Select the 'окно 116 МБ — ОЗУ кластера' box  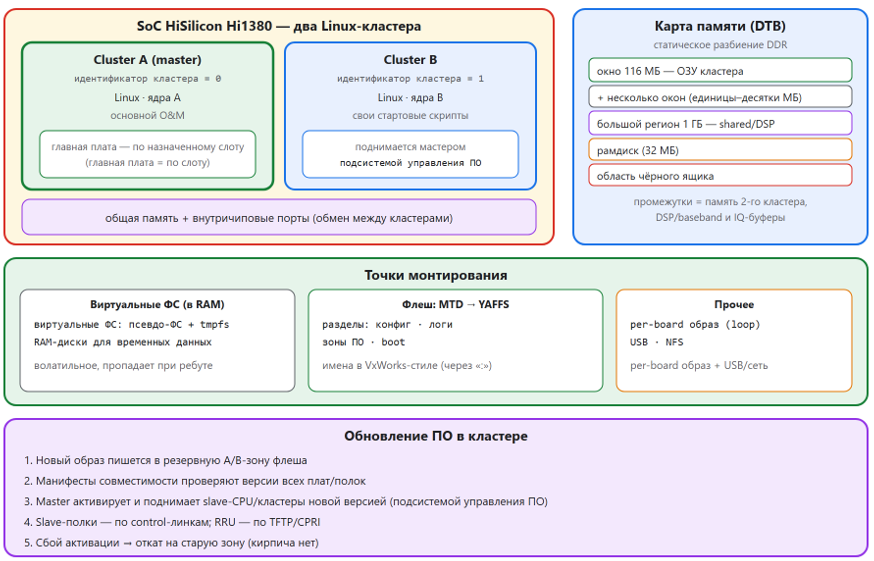pyautogui.click(x=720, y=70)
